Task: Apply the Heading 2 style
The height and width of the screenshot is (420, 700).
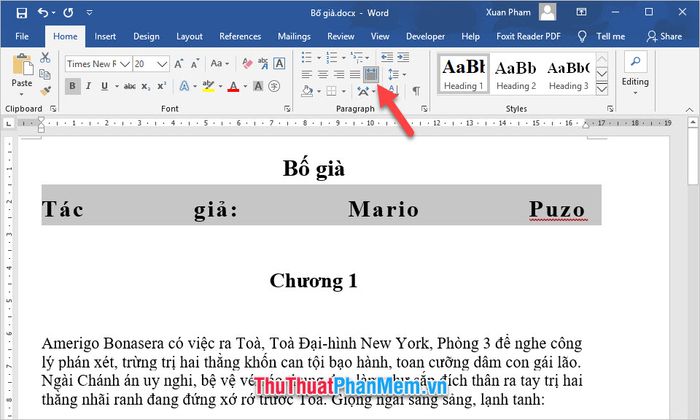Action: tap(516, 74)
